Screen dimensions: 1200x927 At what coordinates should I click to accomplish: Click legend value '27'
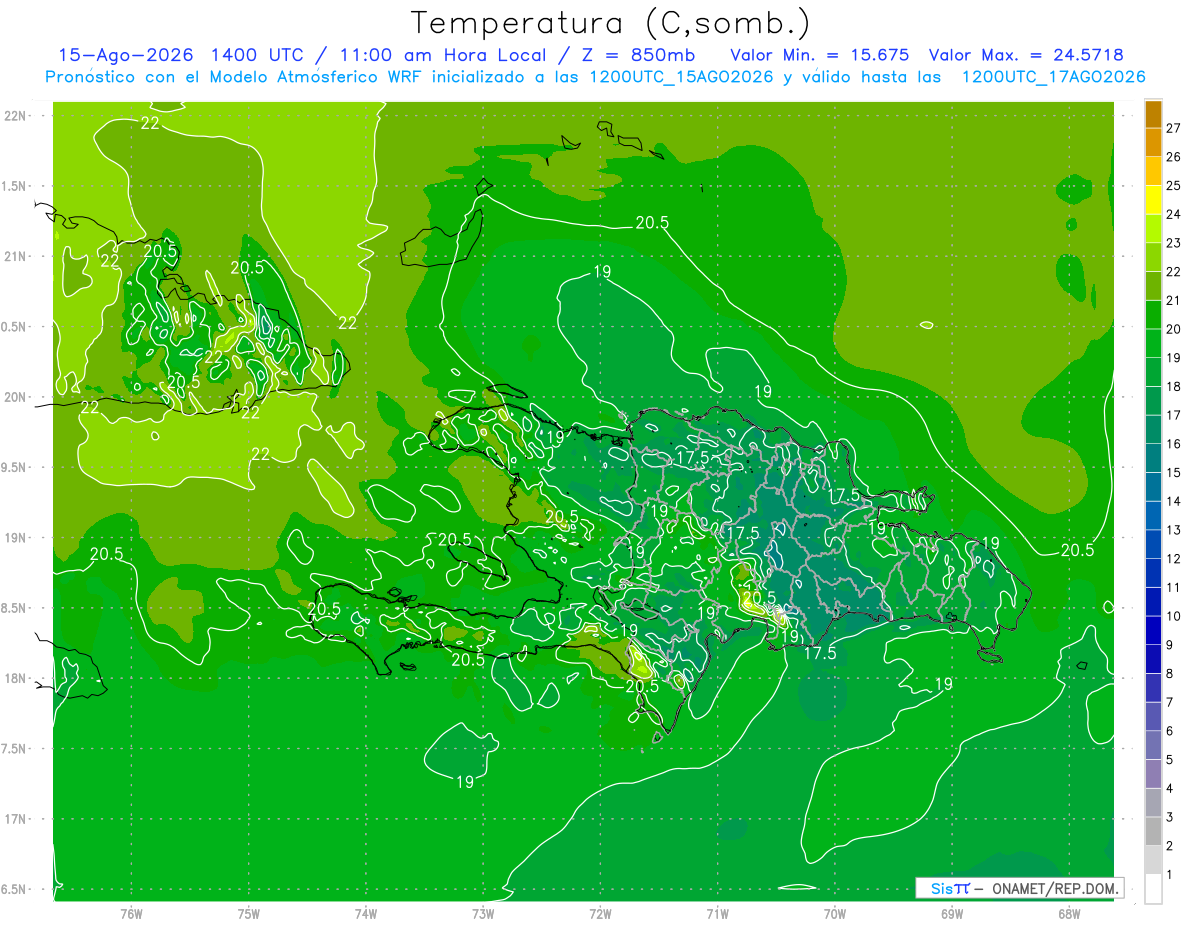[x=1174, y=128]
